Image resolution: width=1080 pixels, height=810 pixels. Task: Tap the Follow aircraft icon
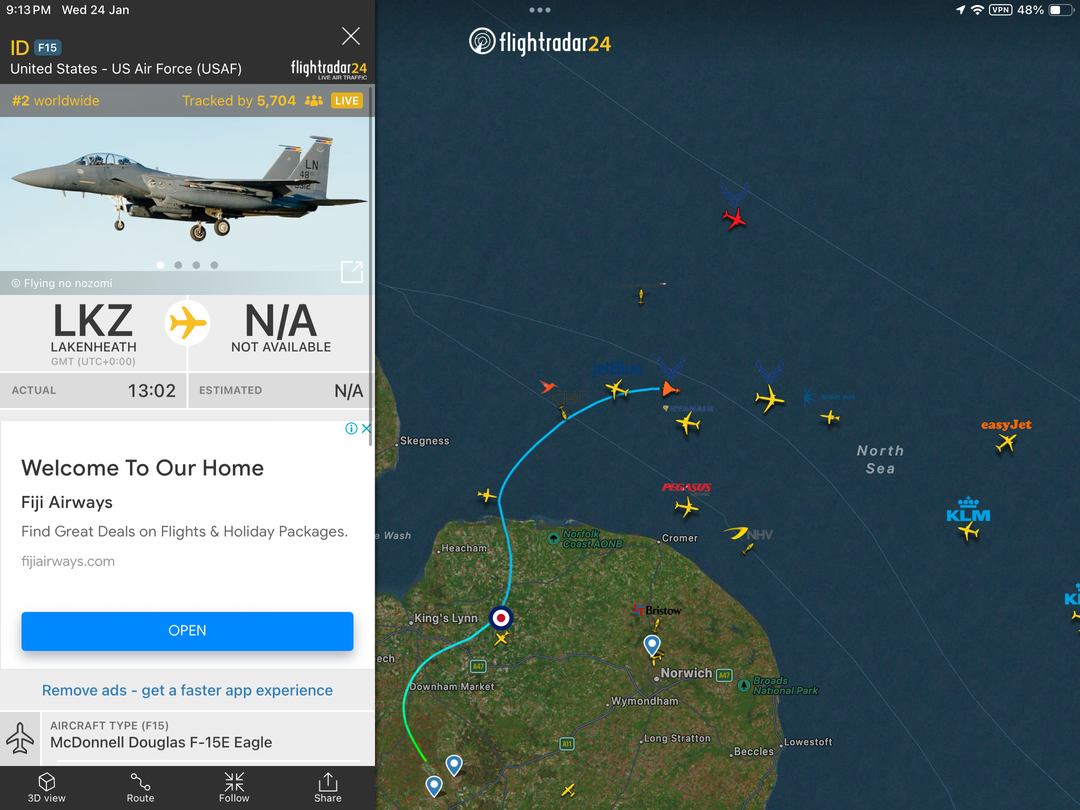tap(234, 787)
